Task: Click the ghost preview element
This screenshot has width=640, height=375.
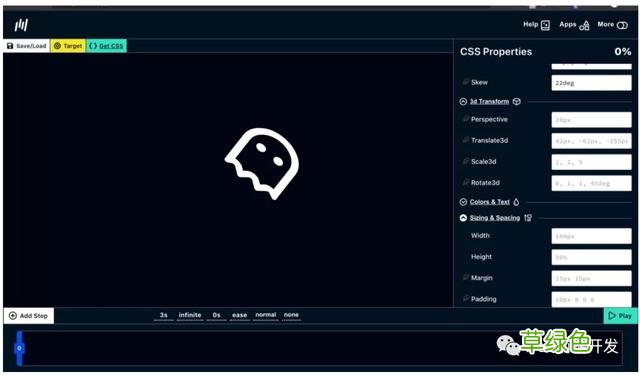Action: pos(262,163)
